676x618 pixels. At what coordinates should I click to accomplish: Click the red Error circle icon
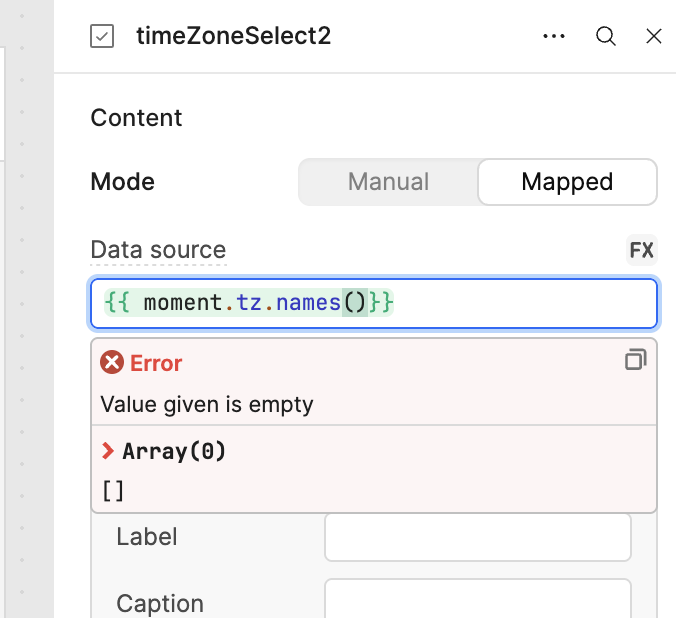pos(112,362)
